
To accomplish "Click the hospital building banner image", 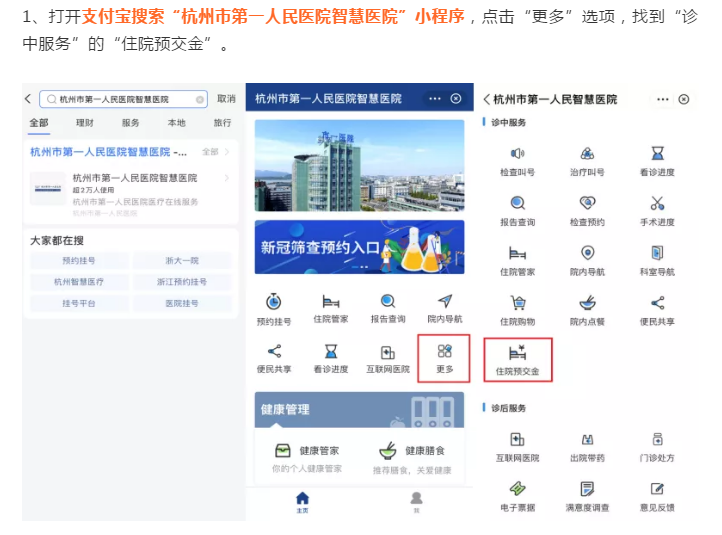I will 360,165.
